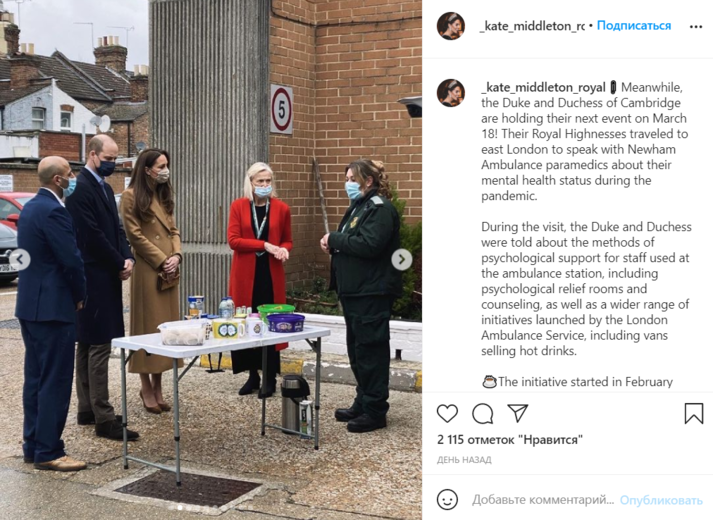Open _kate_middleton_rc username in header
Viewport: 713px width, 520px height.
tap(532, 26)
